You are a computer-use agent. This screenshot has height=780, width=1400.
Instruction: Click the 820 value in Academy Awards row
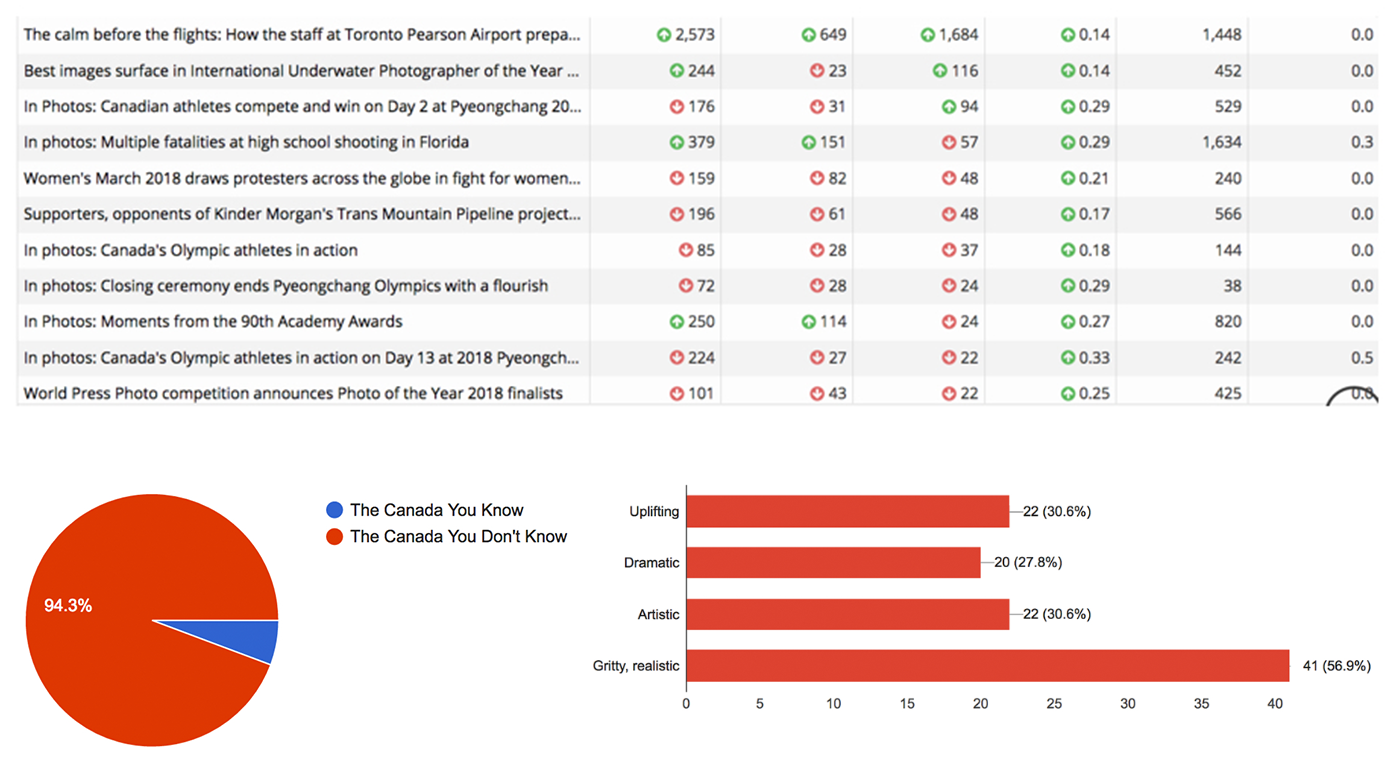1228,322
